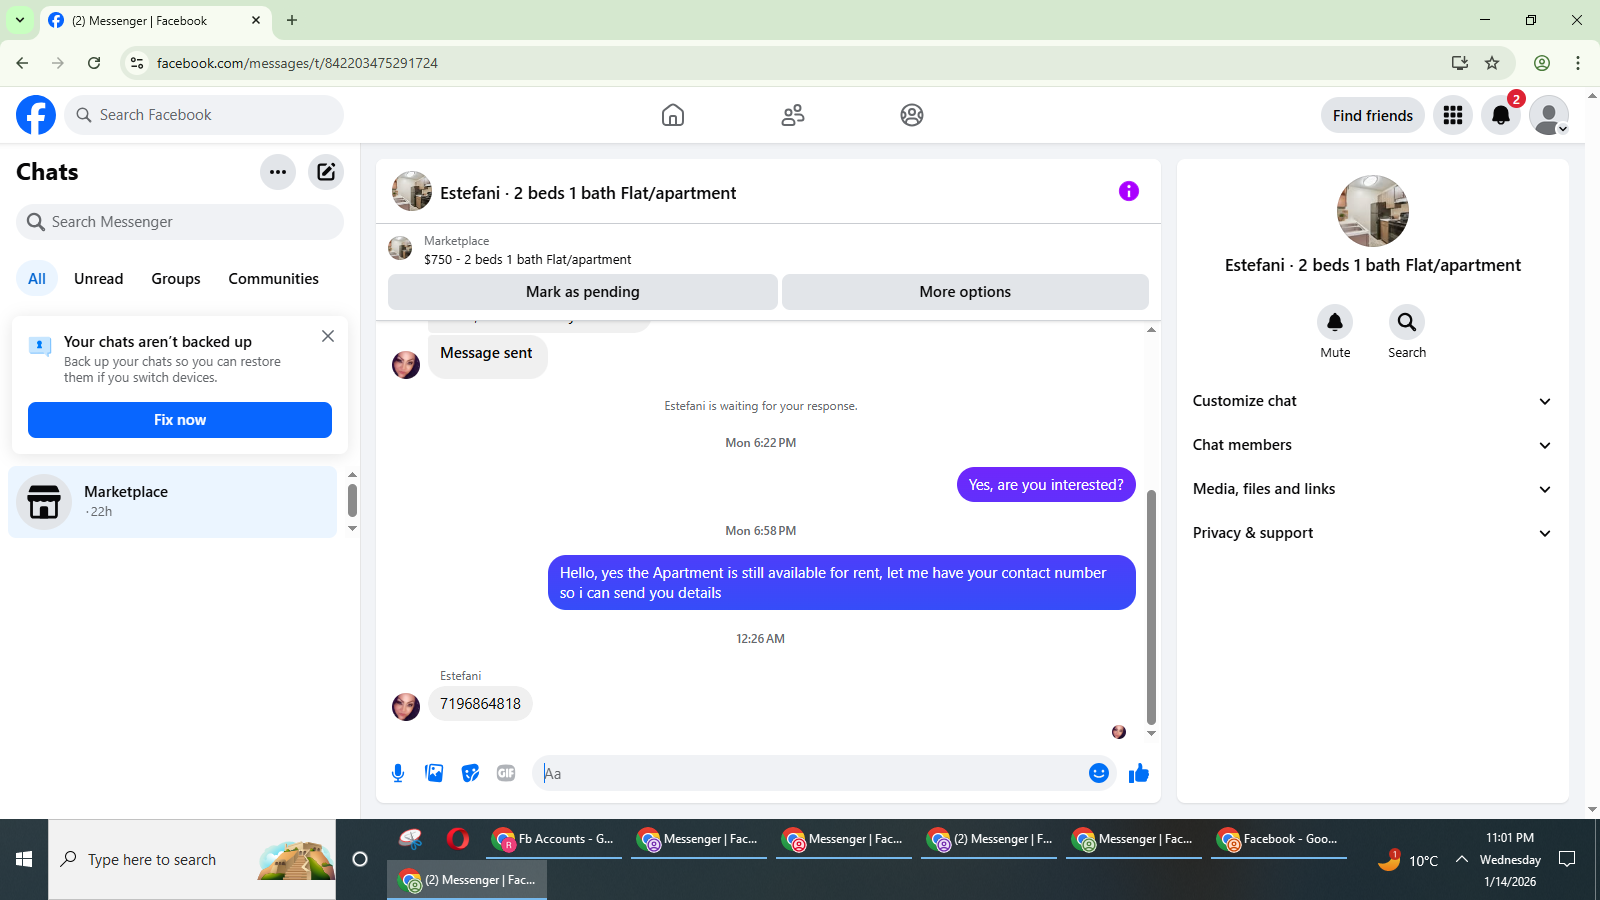Open conversation information purple icon
Screen dimensions: 1600x900
1129,191
